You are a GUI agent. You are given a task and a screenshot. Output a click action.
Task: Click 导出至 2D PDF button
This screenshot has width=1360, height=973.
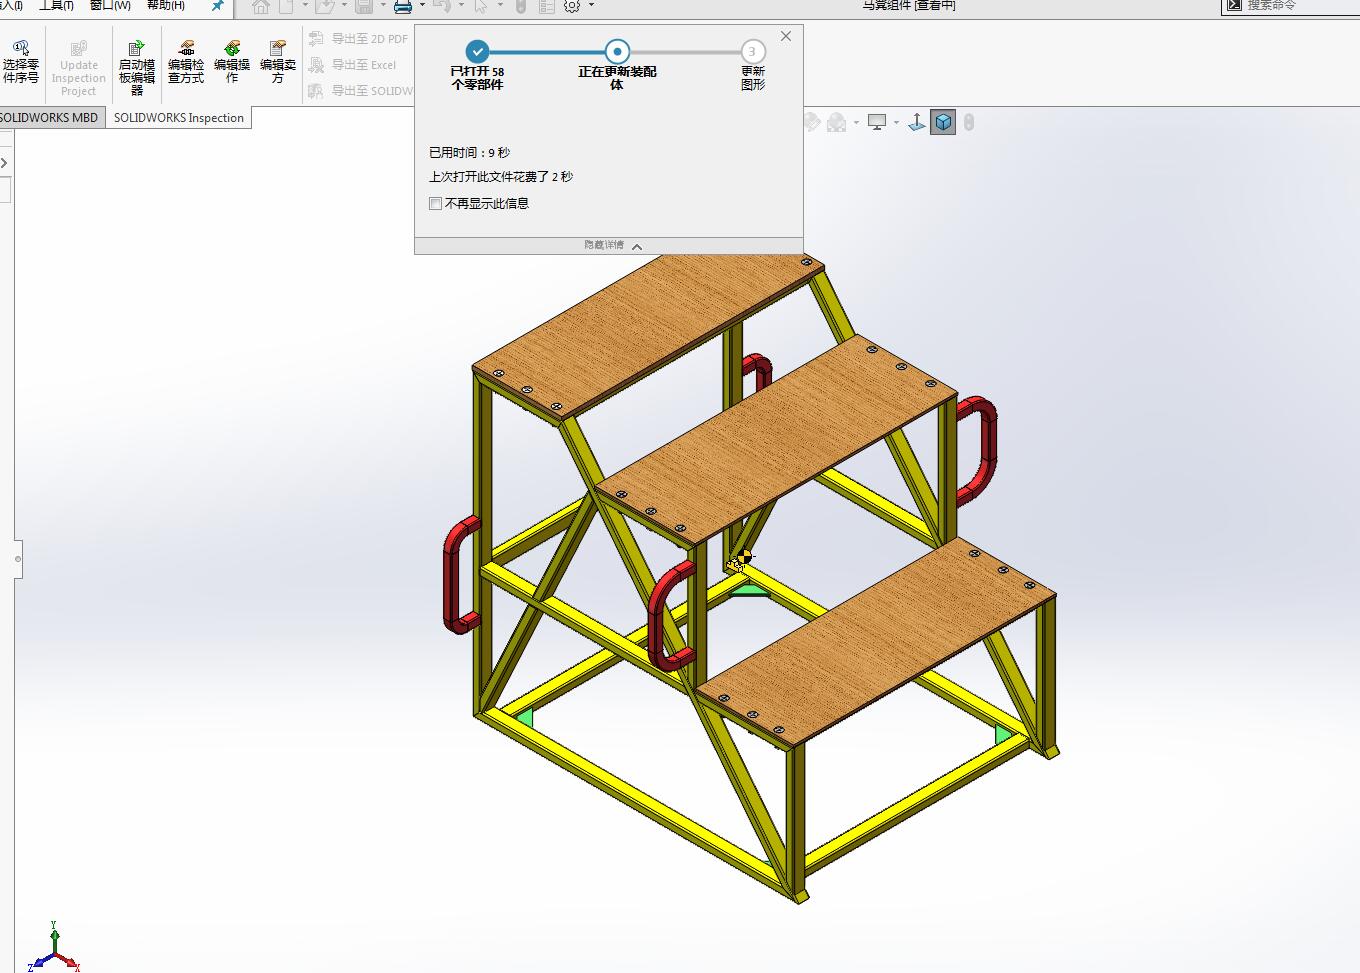(359, 39)
